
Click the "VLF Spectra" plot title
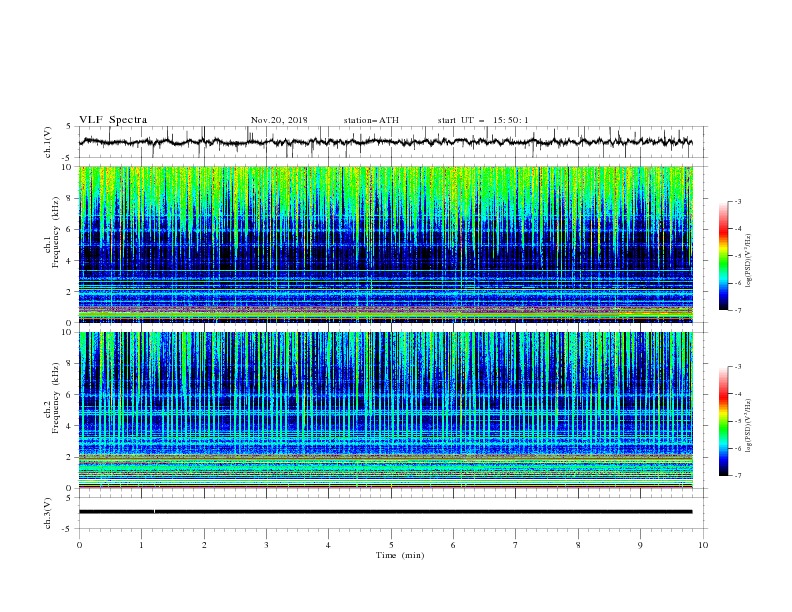pos(113,120)
